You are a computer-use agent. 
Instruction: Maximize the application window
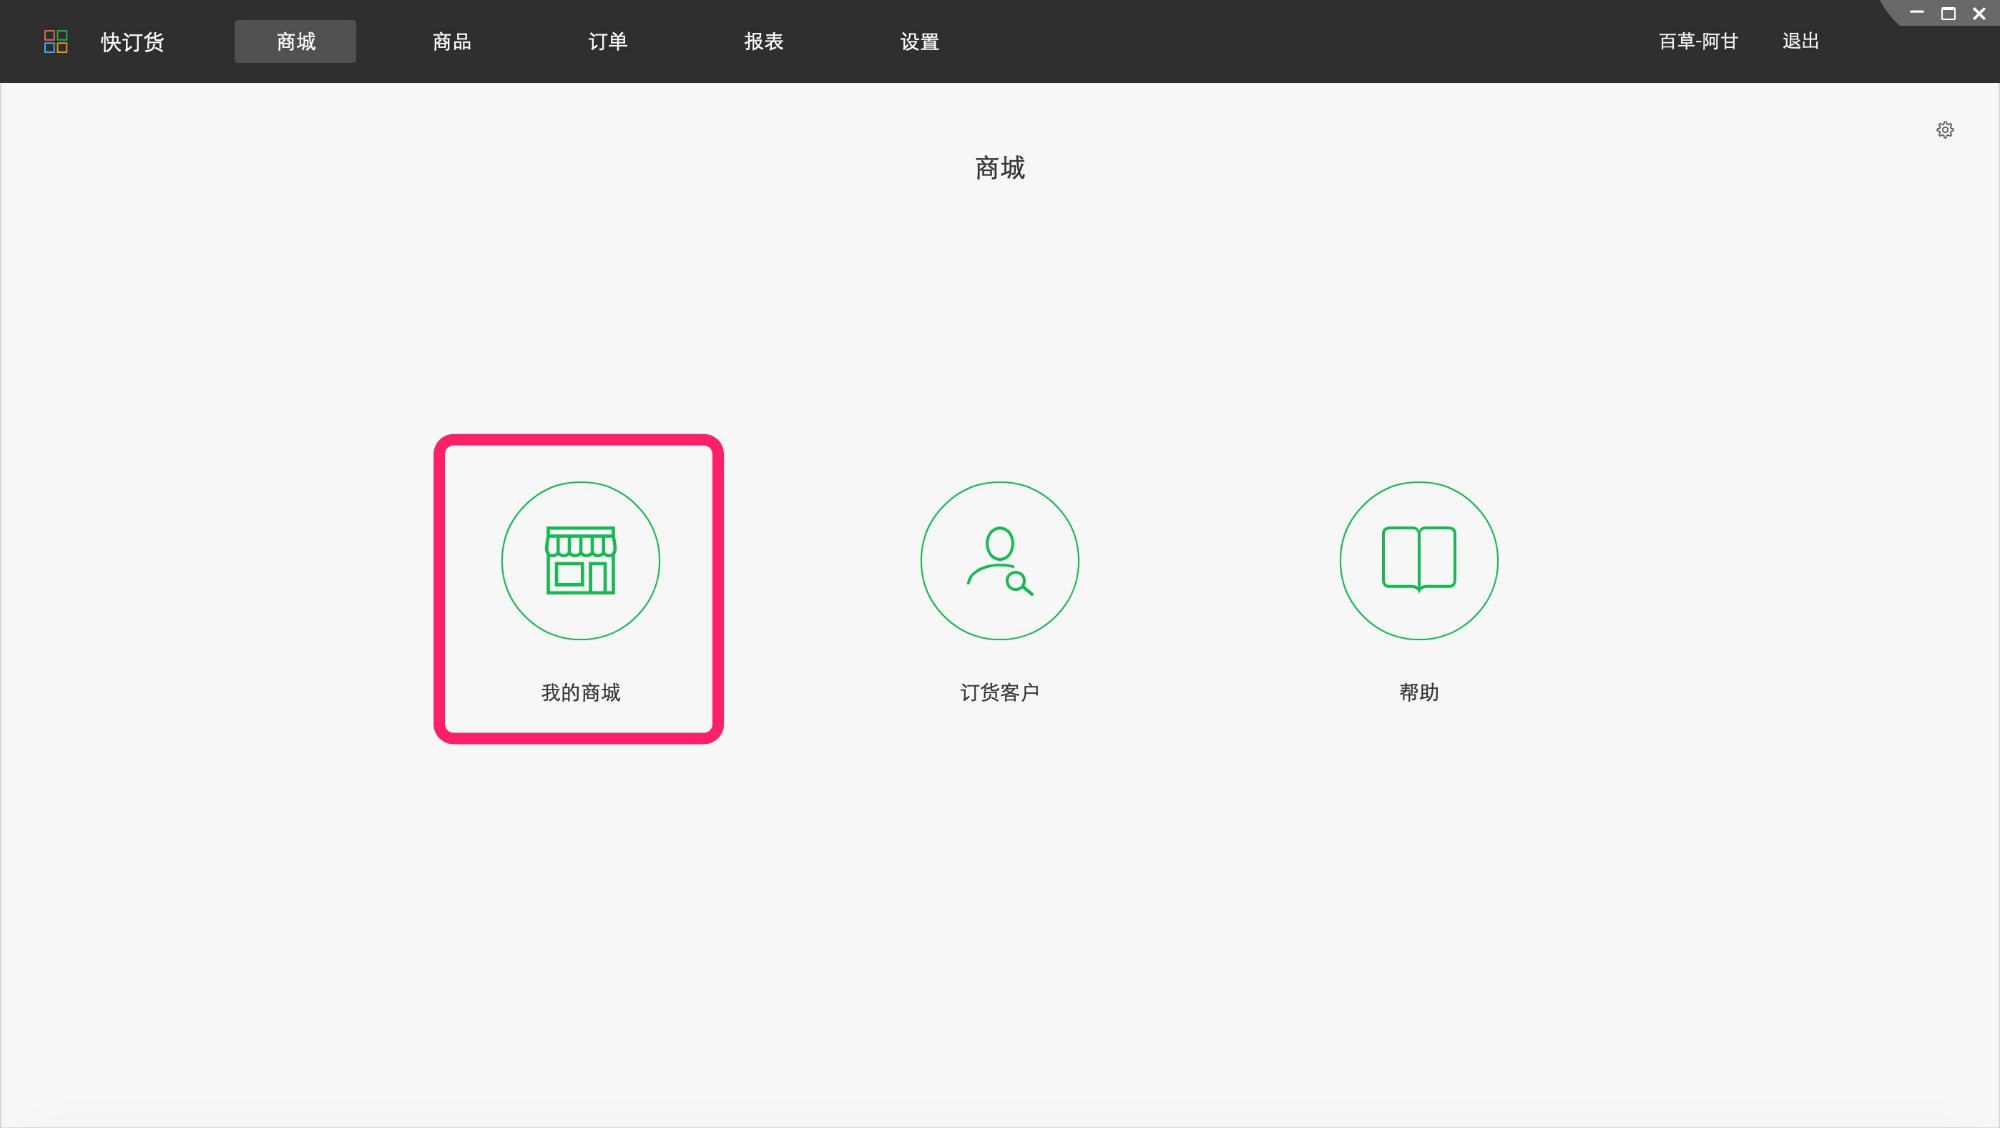tap(1948, 13)
